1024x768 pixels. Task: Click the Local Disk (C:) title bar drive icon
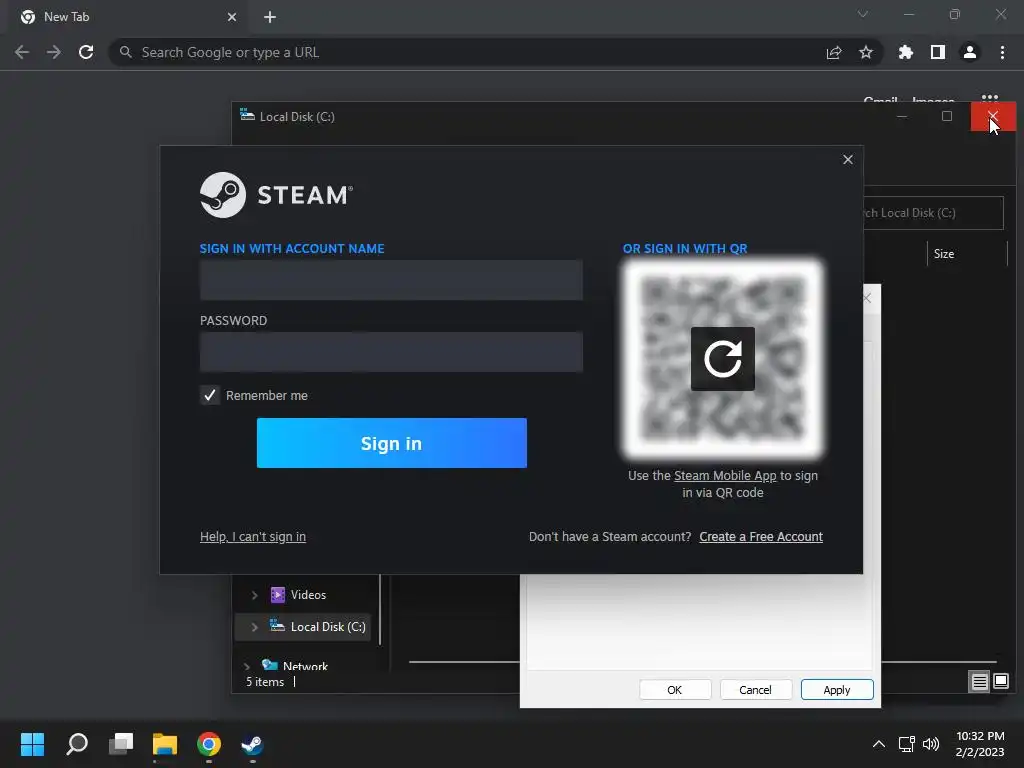click(247, 116)
